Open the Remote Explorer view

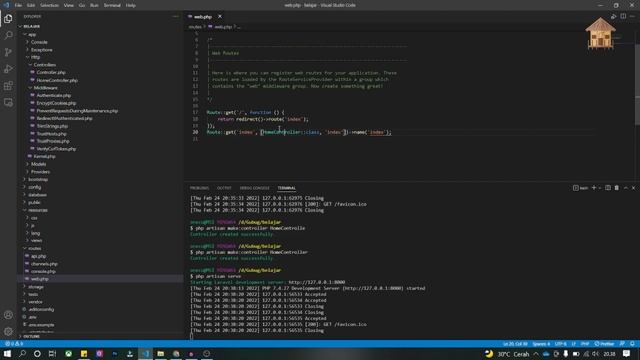(8, 102)
